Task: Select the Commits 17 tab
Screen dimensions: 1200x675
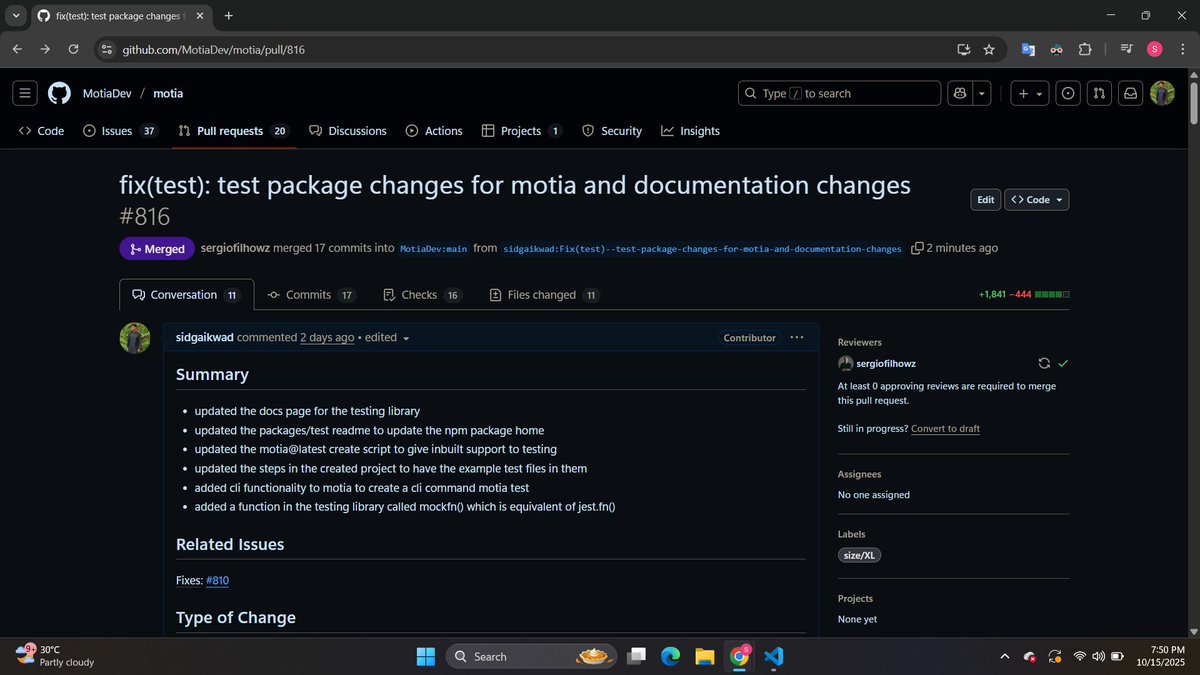Action: (311, 295)
